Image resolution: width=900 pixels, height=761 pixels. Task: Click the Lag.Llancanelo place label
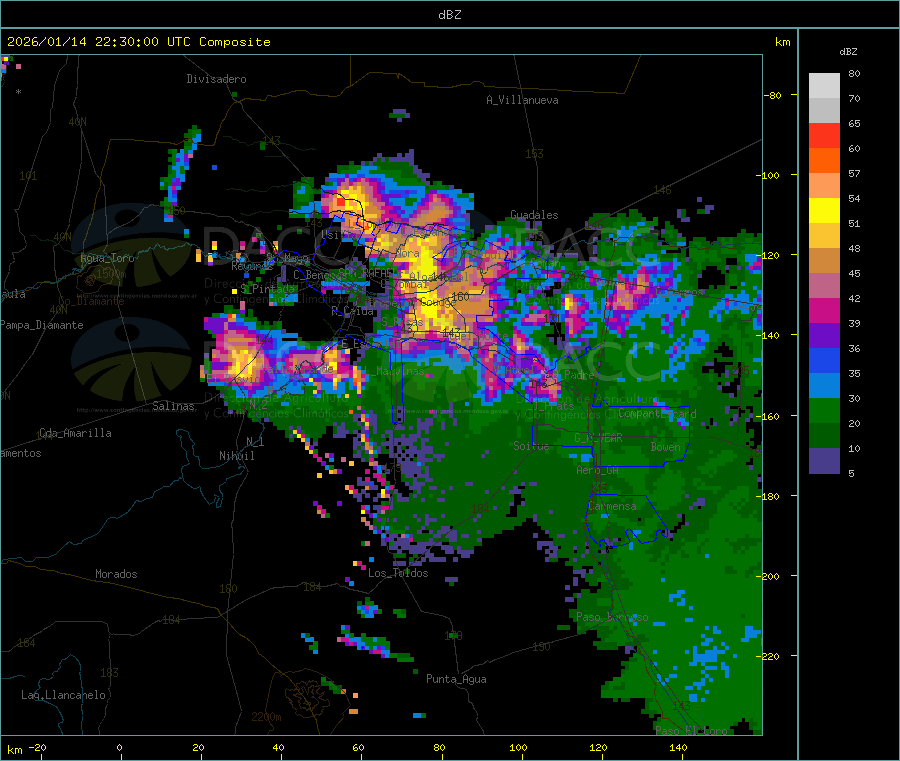[63, 695]
